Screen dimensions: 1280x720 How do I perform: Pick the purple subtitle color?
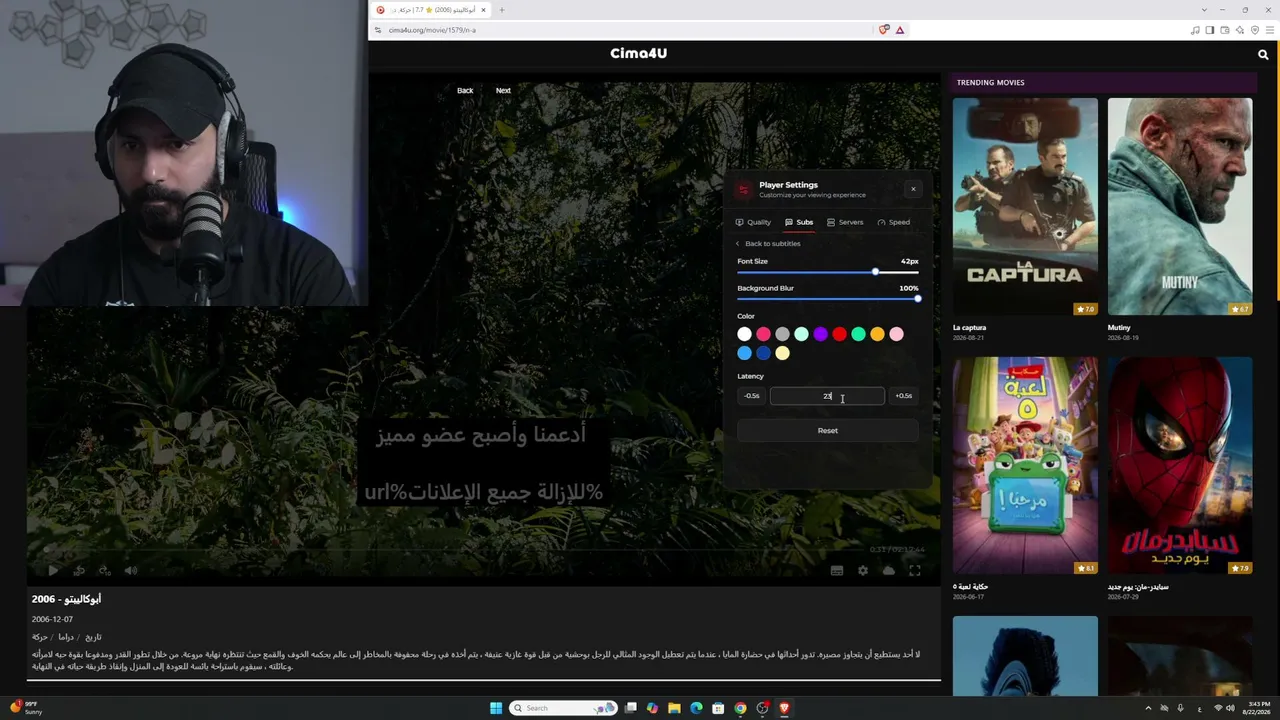point(820,334)
